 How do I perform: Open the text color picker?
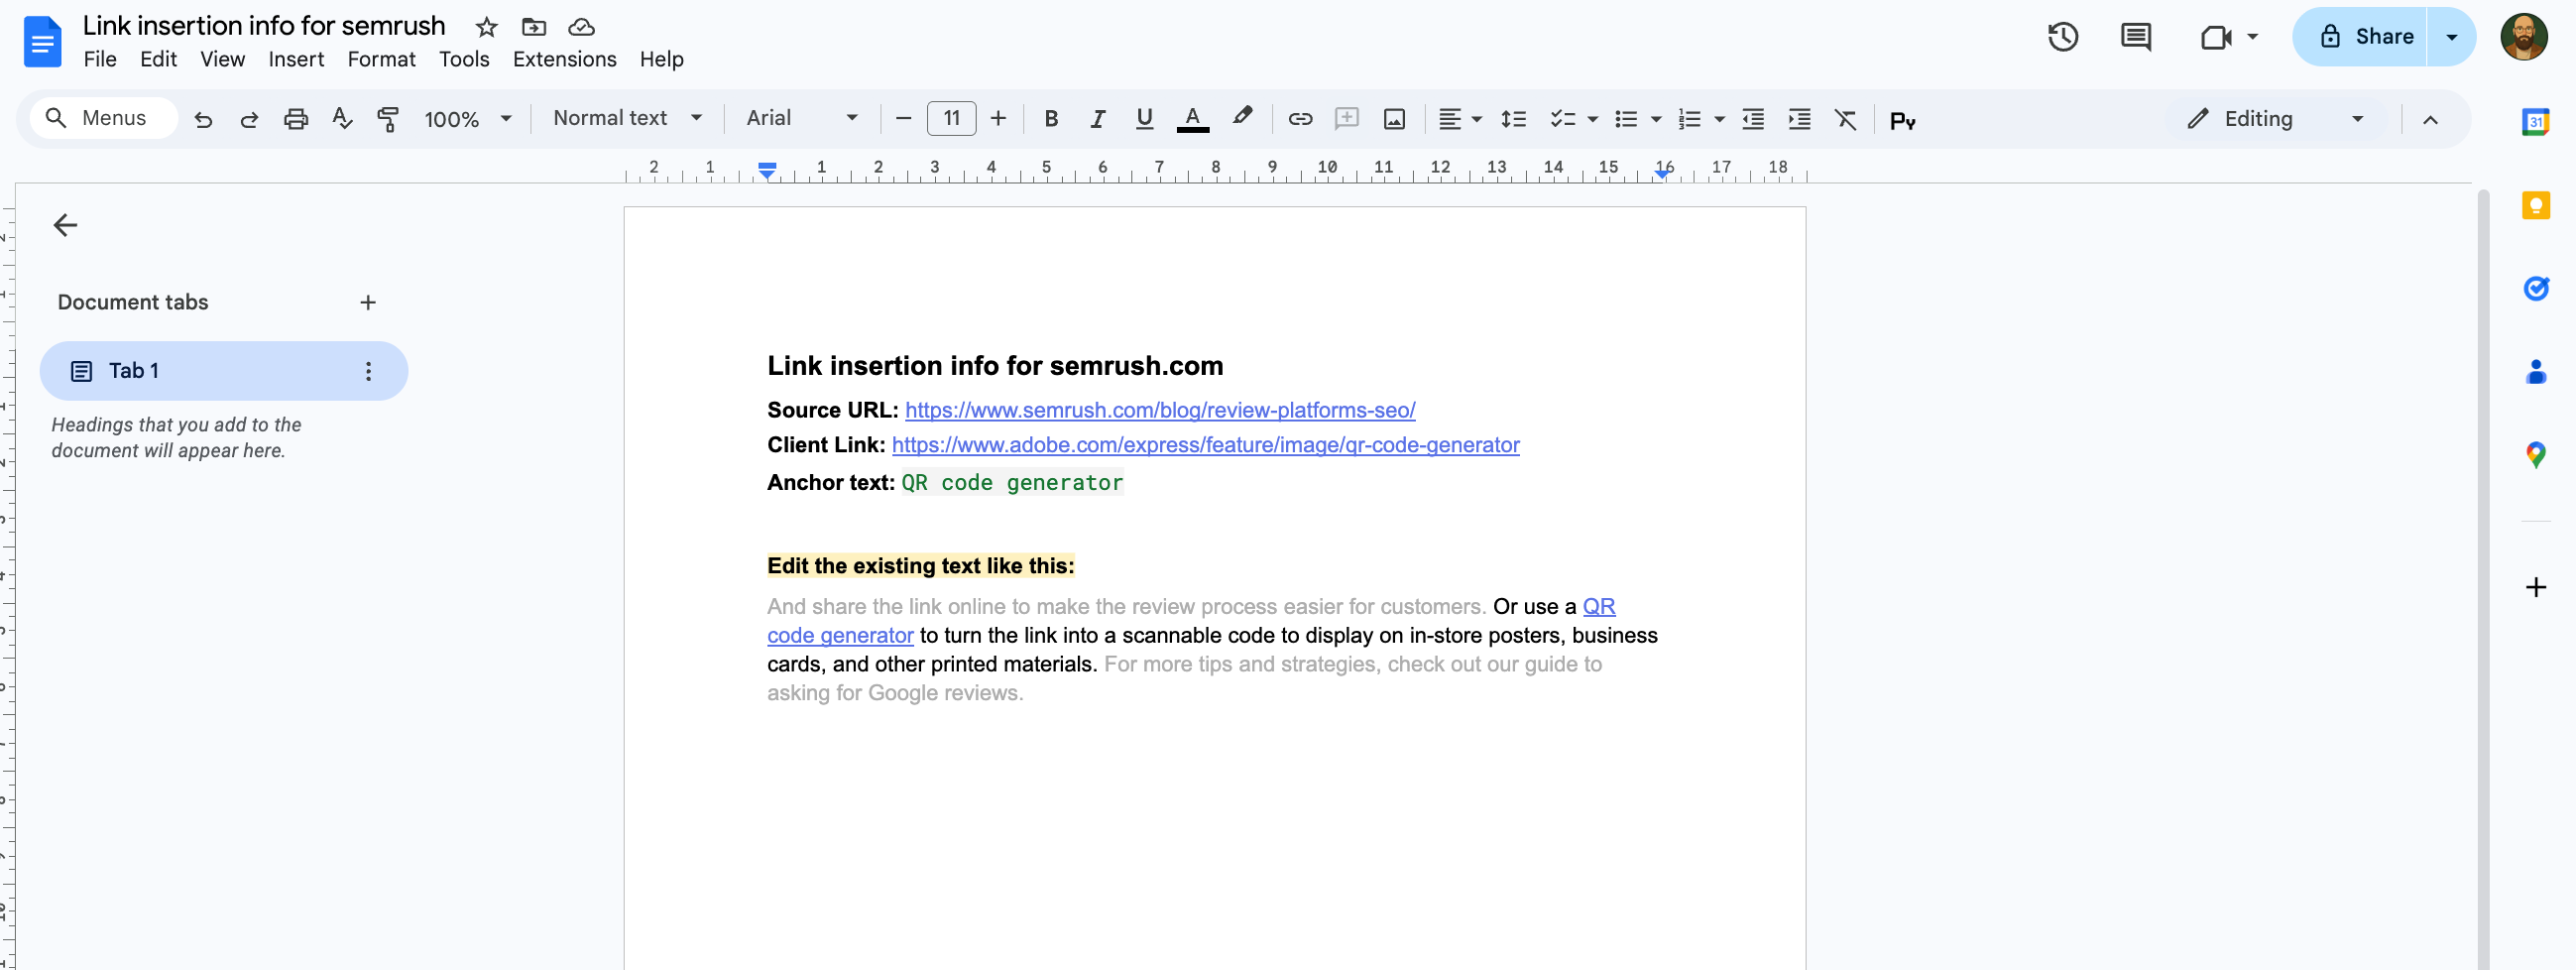tap(1191, 119)
